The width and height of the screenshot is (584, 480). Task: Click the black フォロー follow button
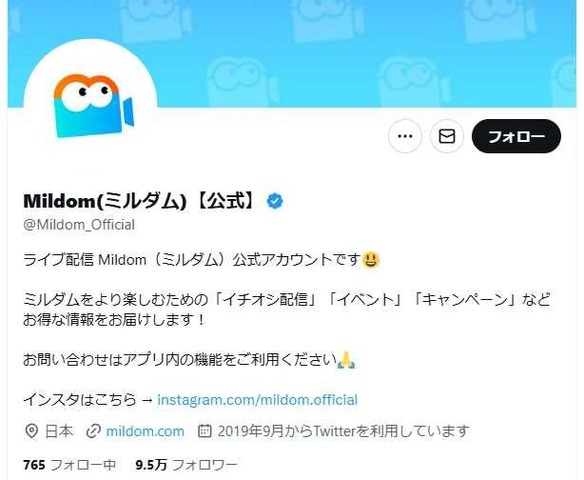coord(516,136)
